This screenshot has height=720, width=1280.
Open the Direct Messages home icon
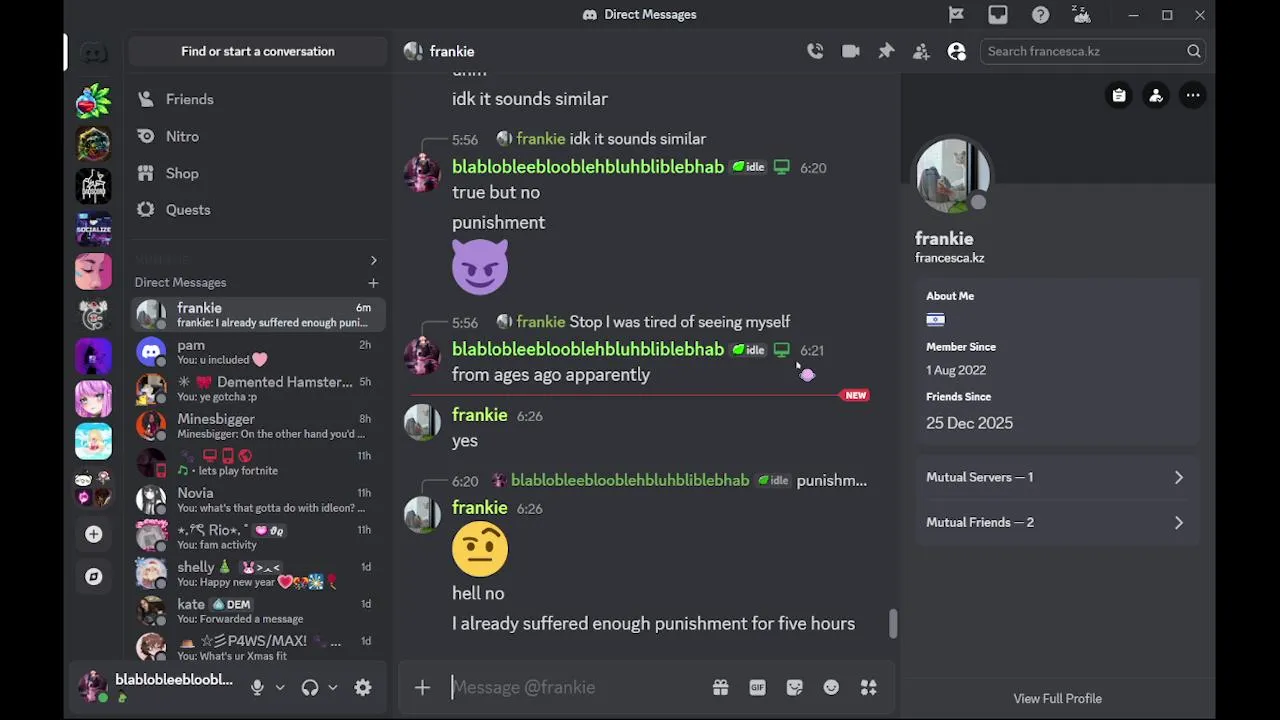[94, 52]
